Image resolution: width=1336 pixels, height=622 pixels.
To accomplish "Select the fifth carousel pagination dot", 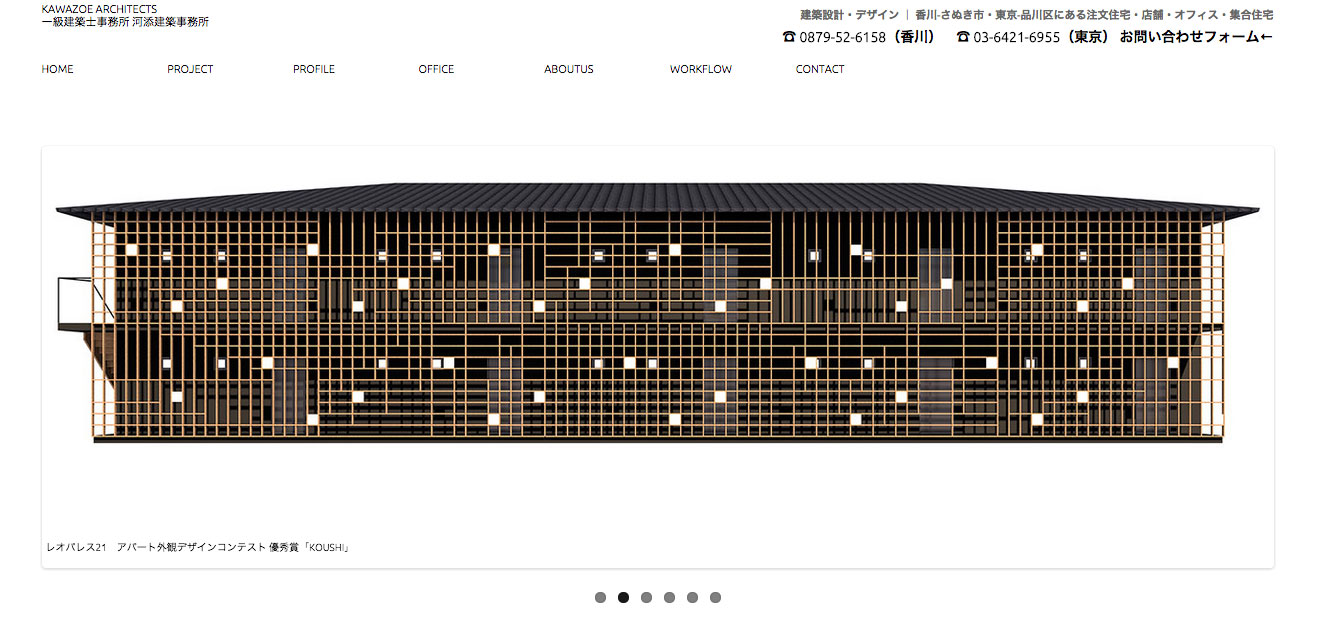I will [692, 598].
